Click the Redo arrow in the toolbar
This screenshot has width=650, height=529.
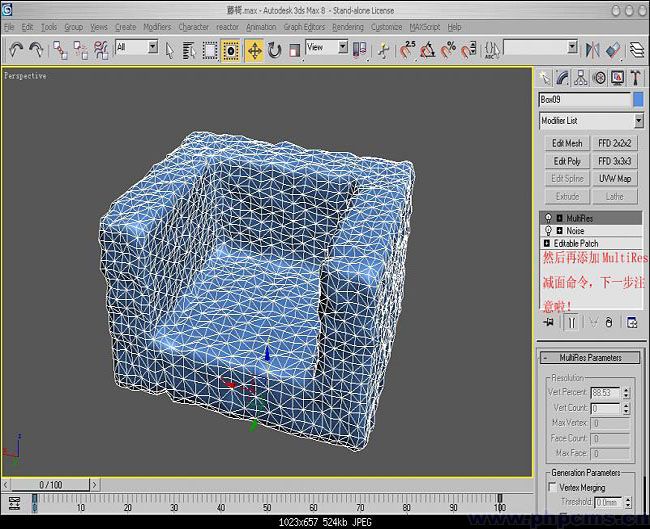tap(36, 50)
